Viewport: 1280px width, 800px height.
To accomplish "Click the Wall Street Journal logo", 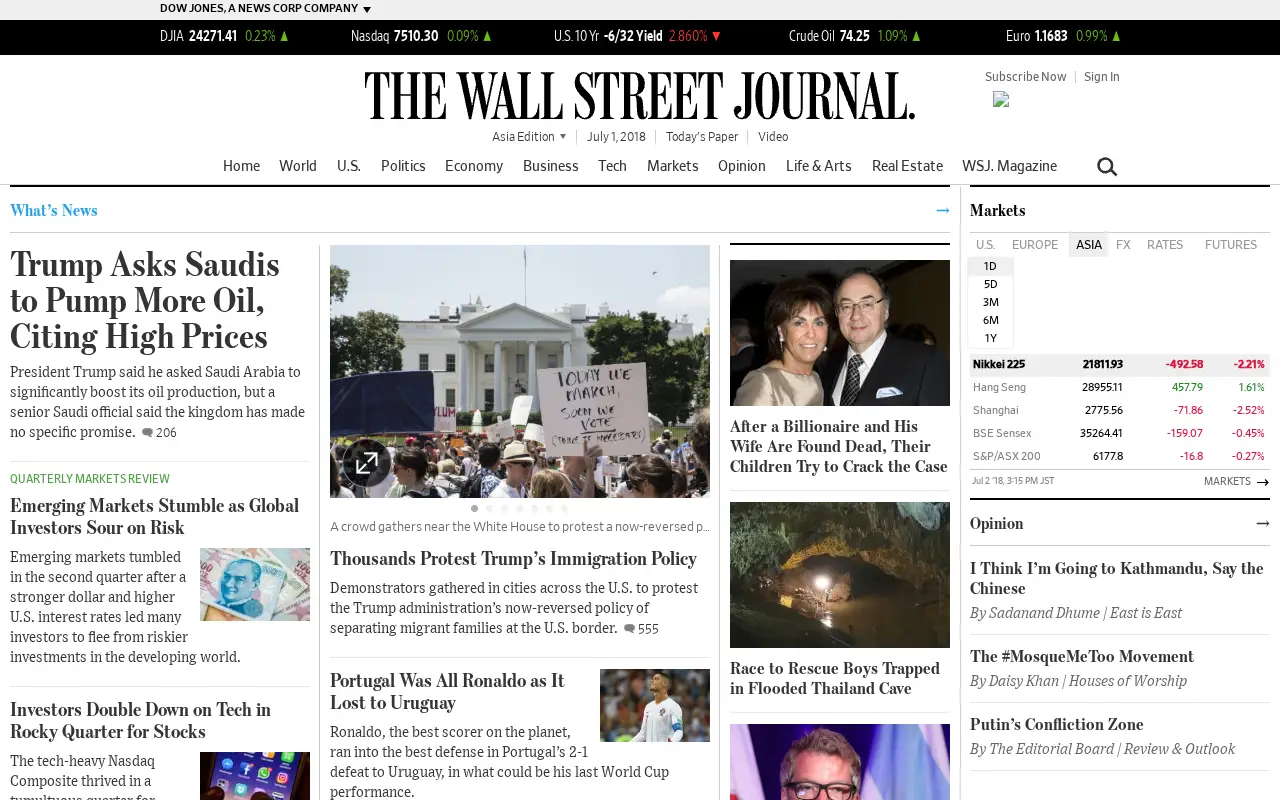I will click(640, 96).
